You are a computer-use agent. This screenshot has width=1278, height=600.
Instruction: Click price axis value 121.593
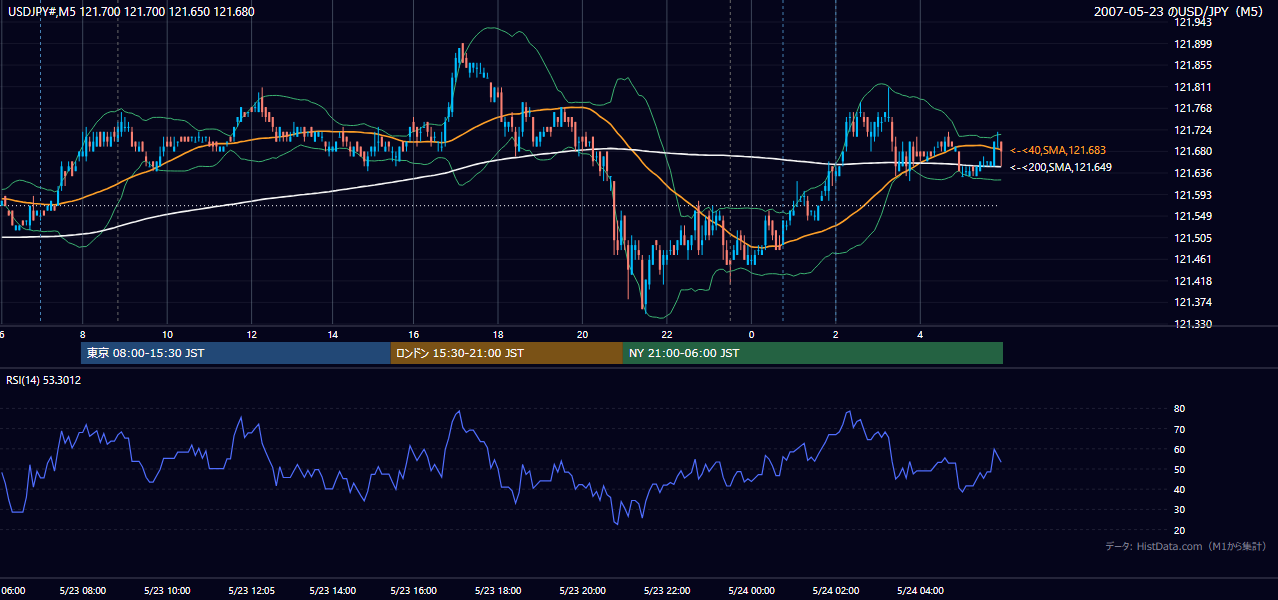[1194, 195]
